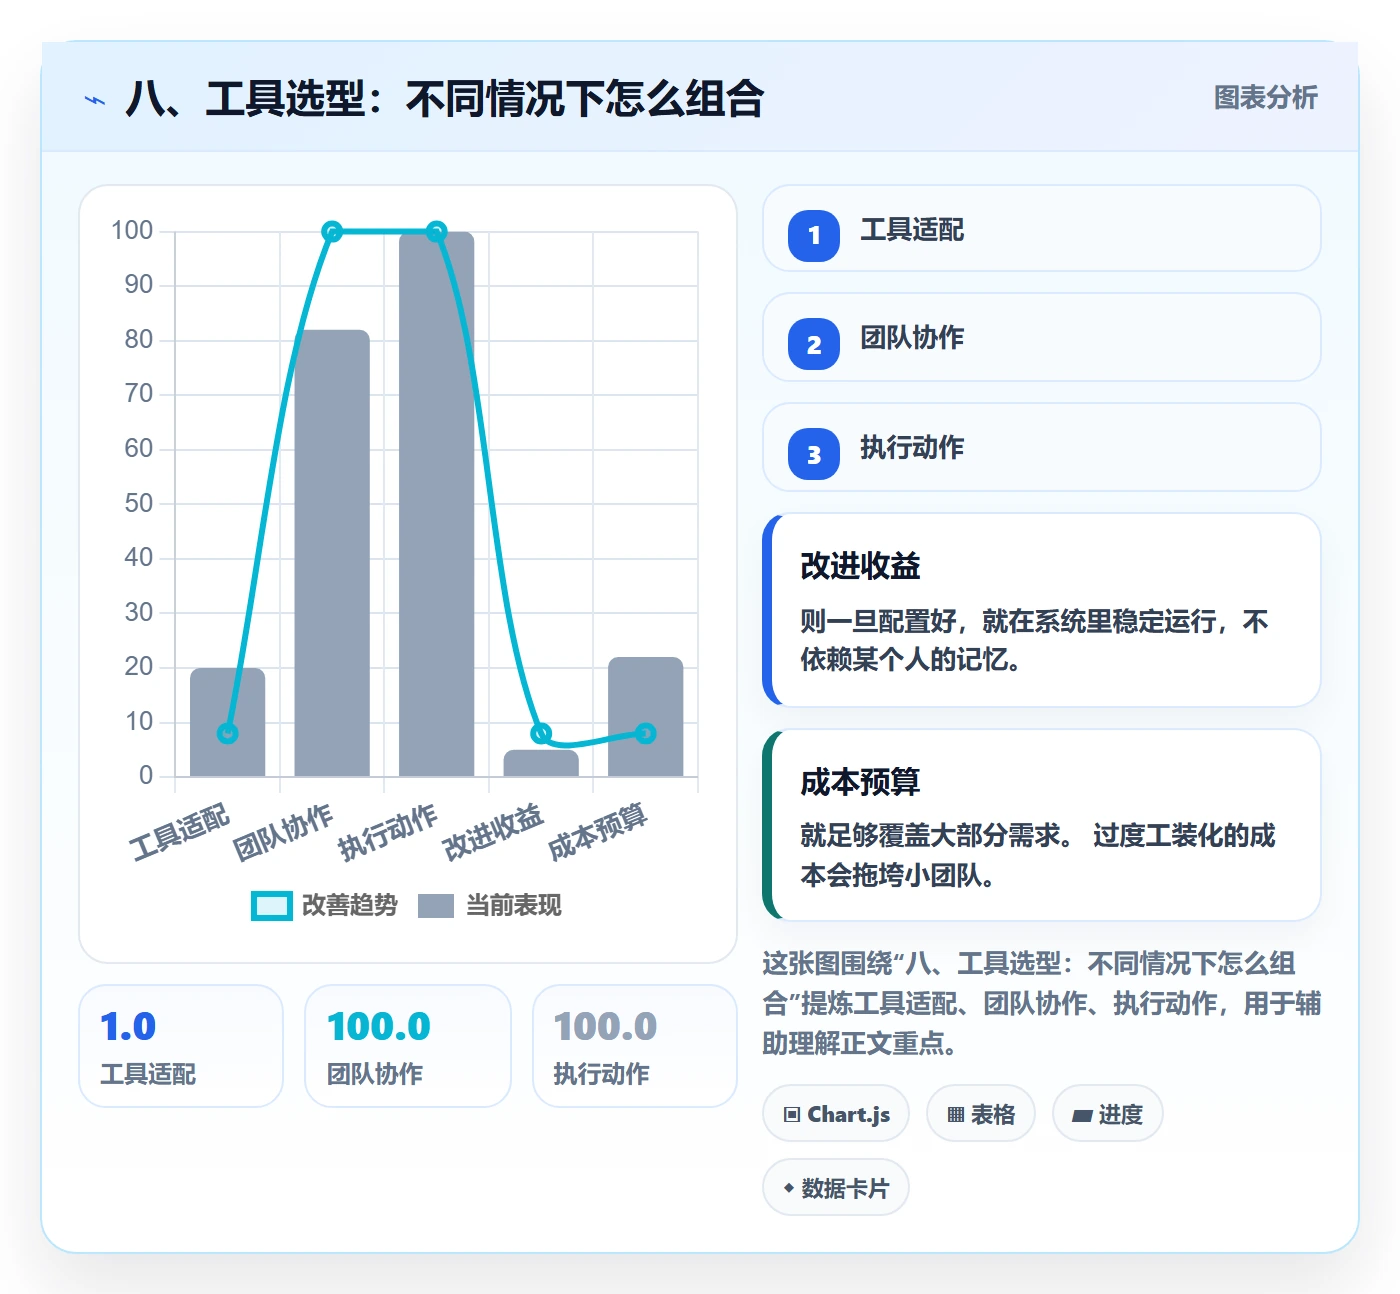
Task: Toggle the 改善趋势 legend swatch
Action: 271,905
